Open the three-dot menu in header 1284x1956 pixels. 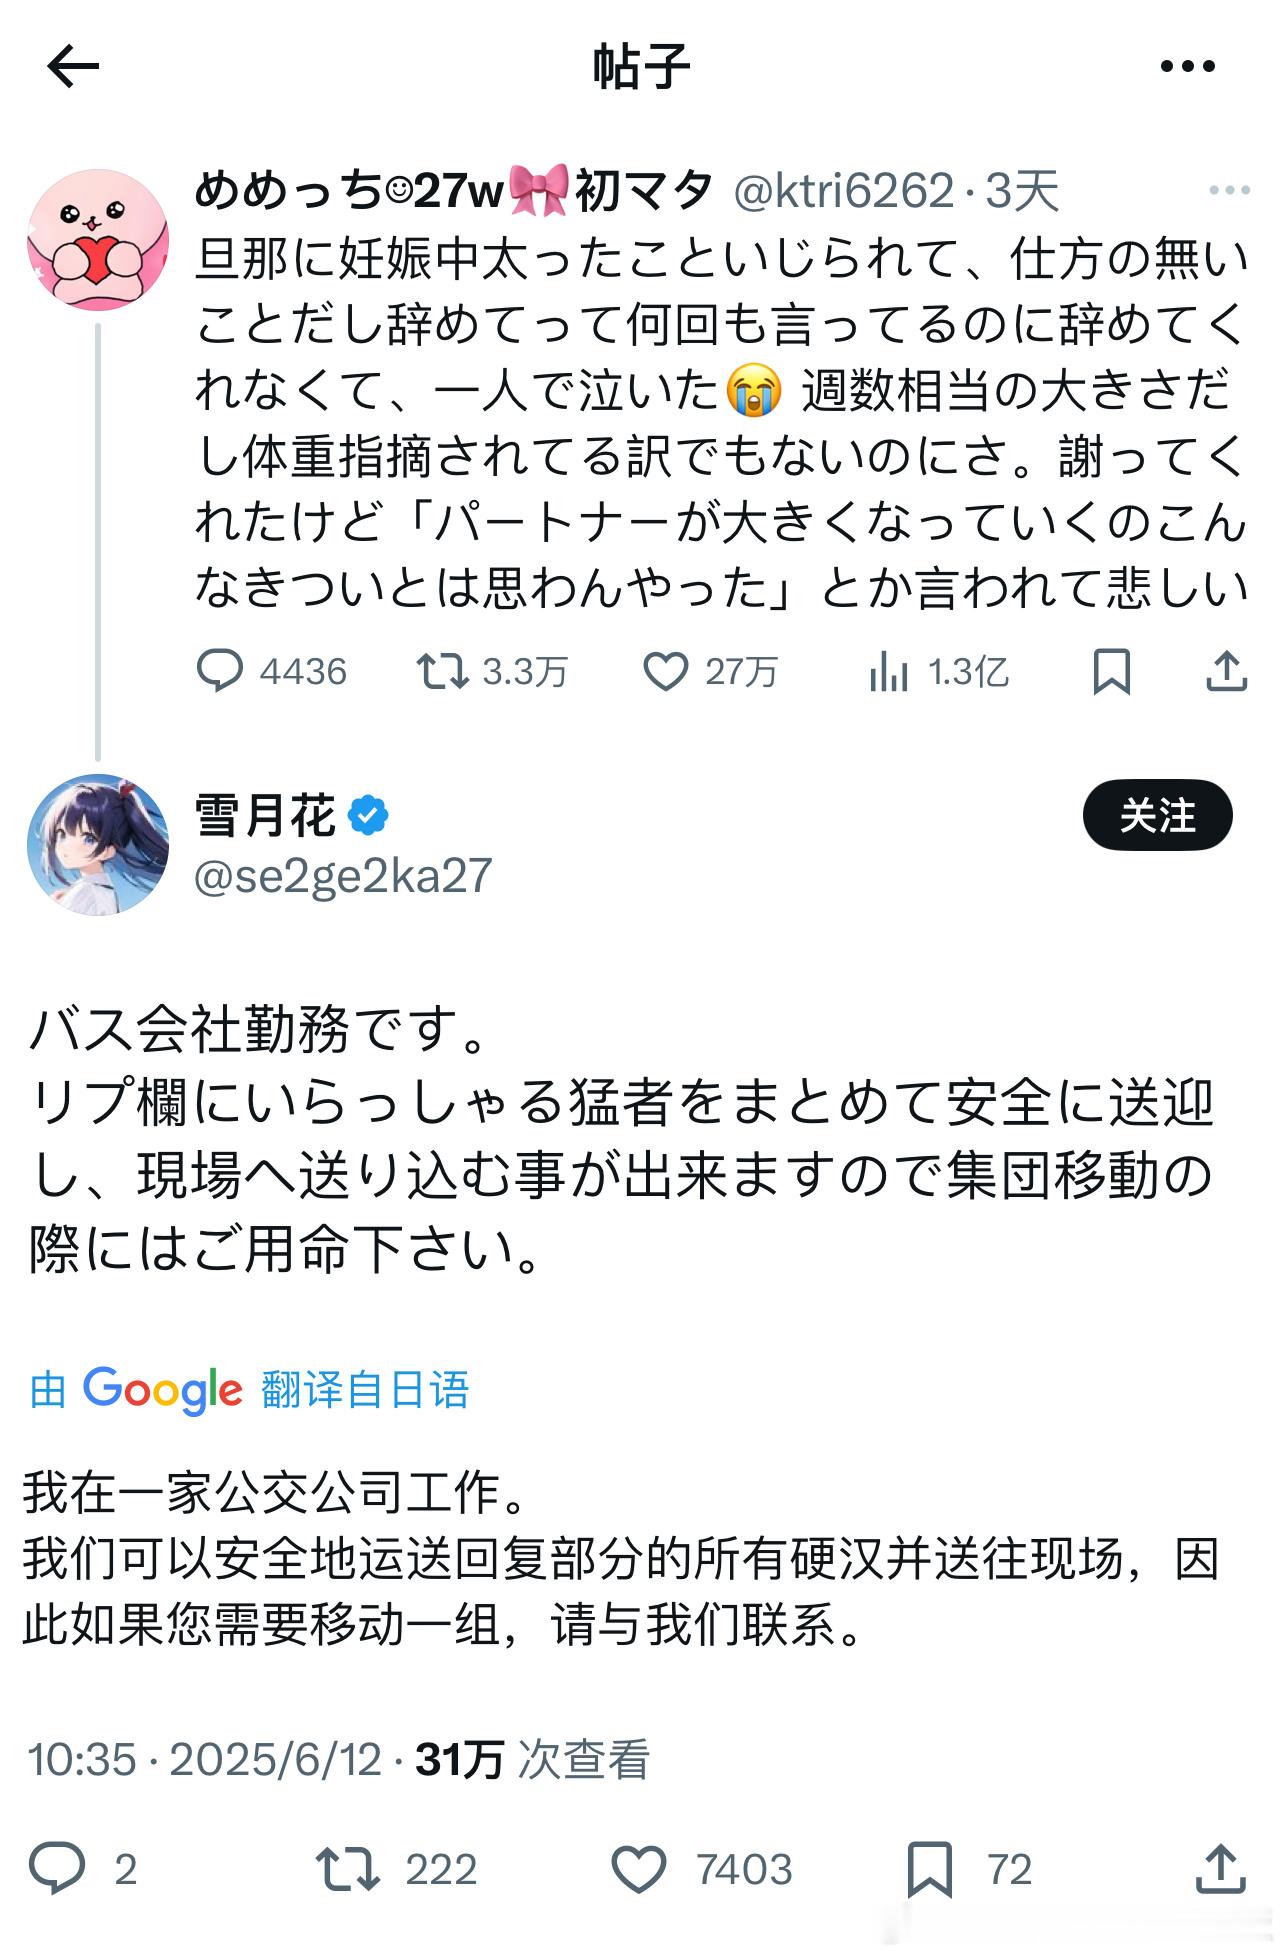[1187, 67]
